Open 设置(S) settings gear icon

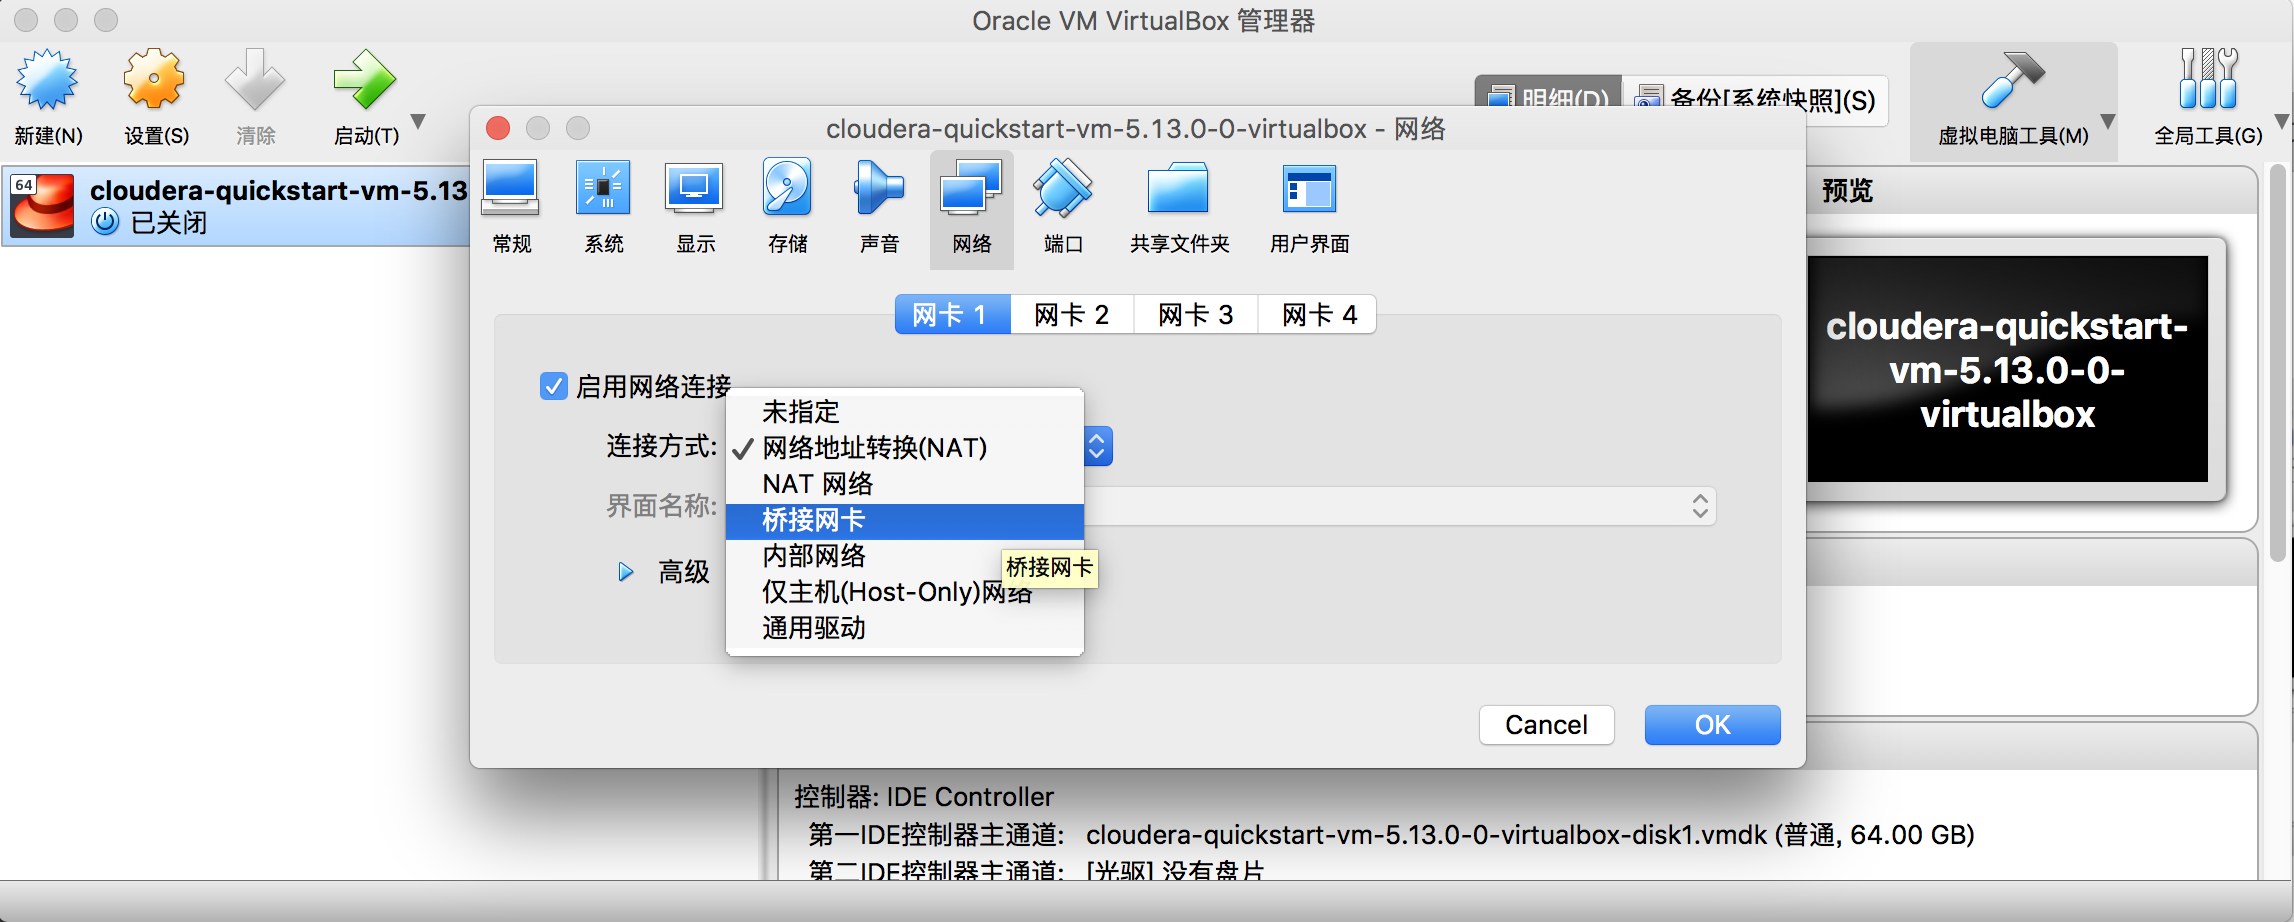click(155, 79)
